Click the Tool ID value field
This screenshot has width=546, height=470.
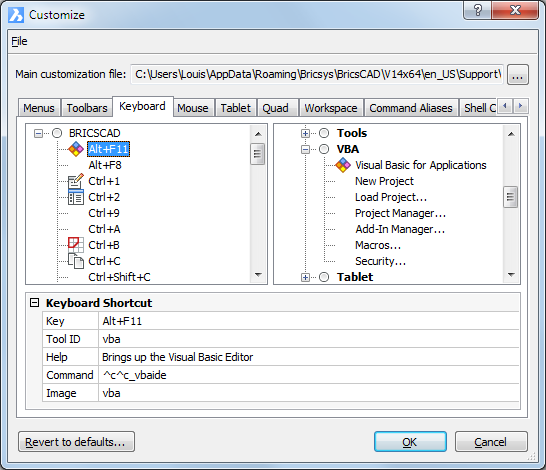point(309,339)
